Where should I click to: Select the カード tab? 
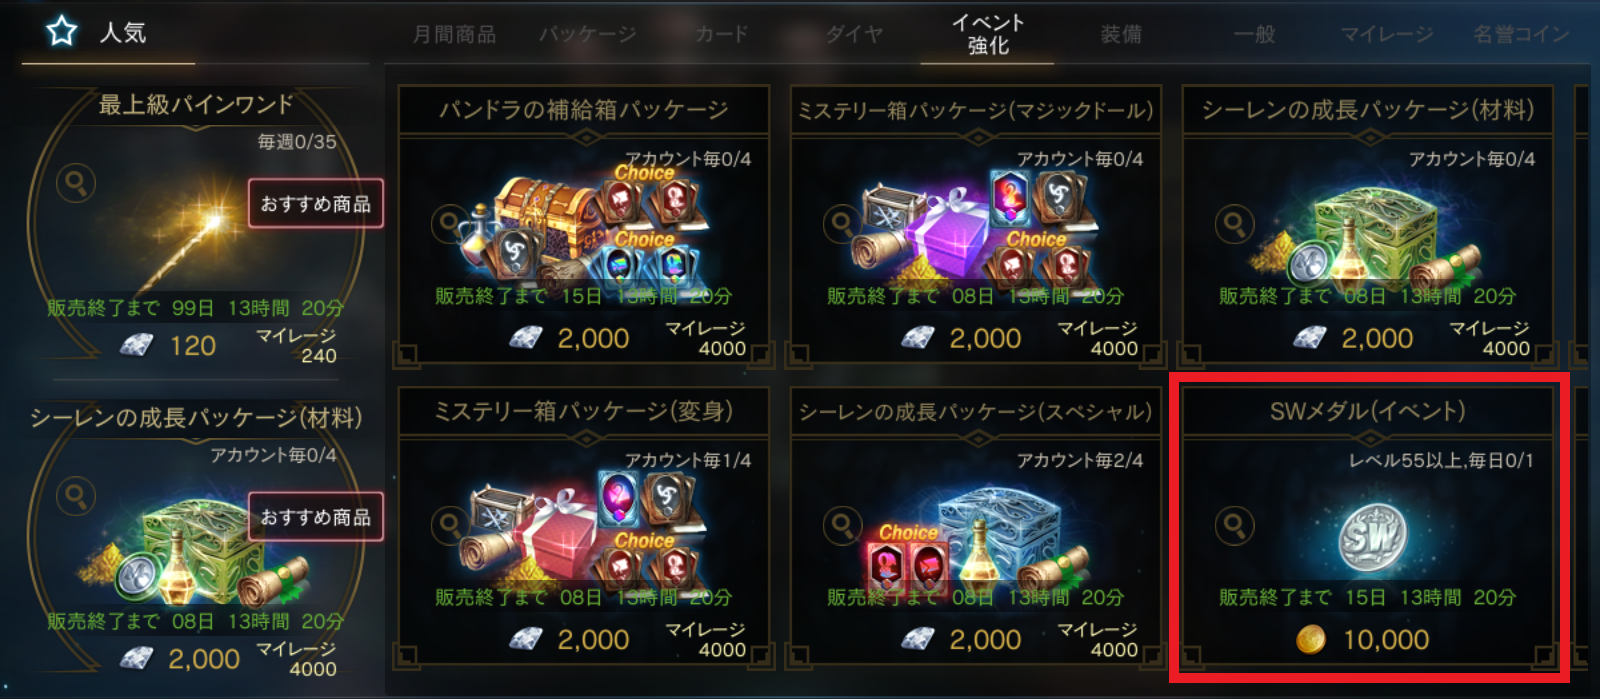tap(721, 35)
